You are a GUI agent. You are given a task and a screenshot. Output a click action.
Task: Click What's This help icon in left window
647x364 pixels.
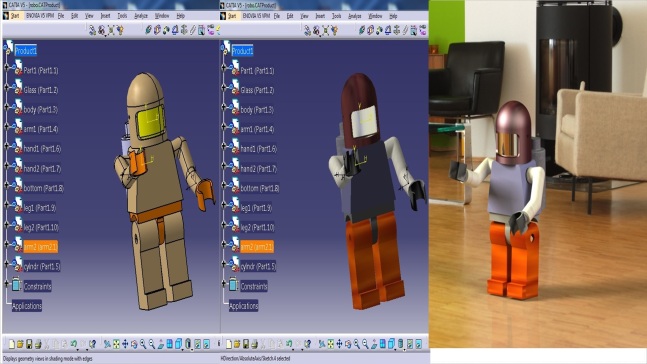click(93, 344)
